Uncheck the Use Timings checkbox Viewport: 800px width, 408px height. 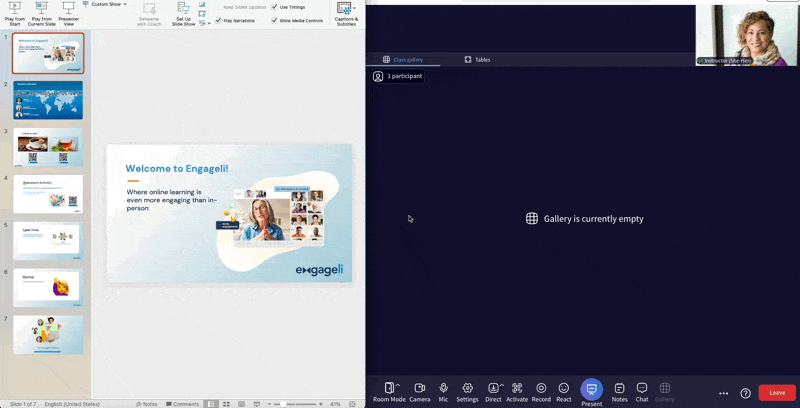275,7
